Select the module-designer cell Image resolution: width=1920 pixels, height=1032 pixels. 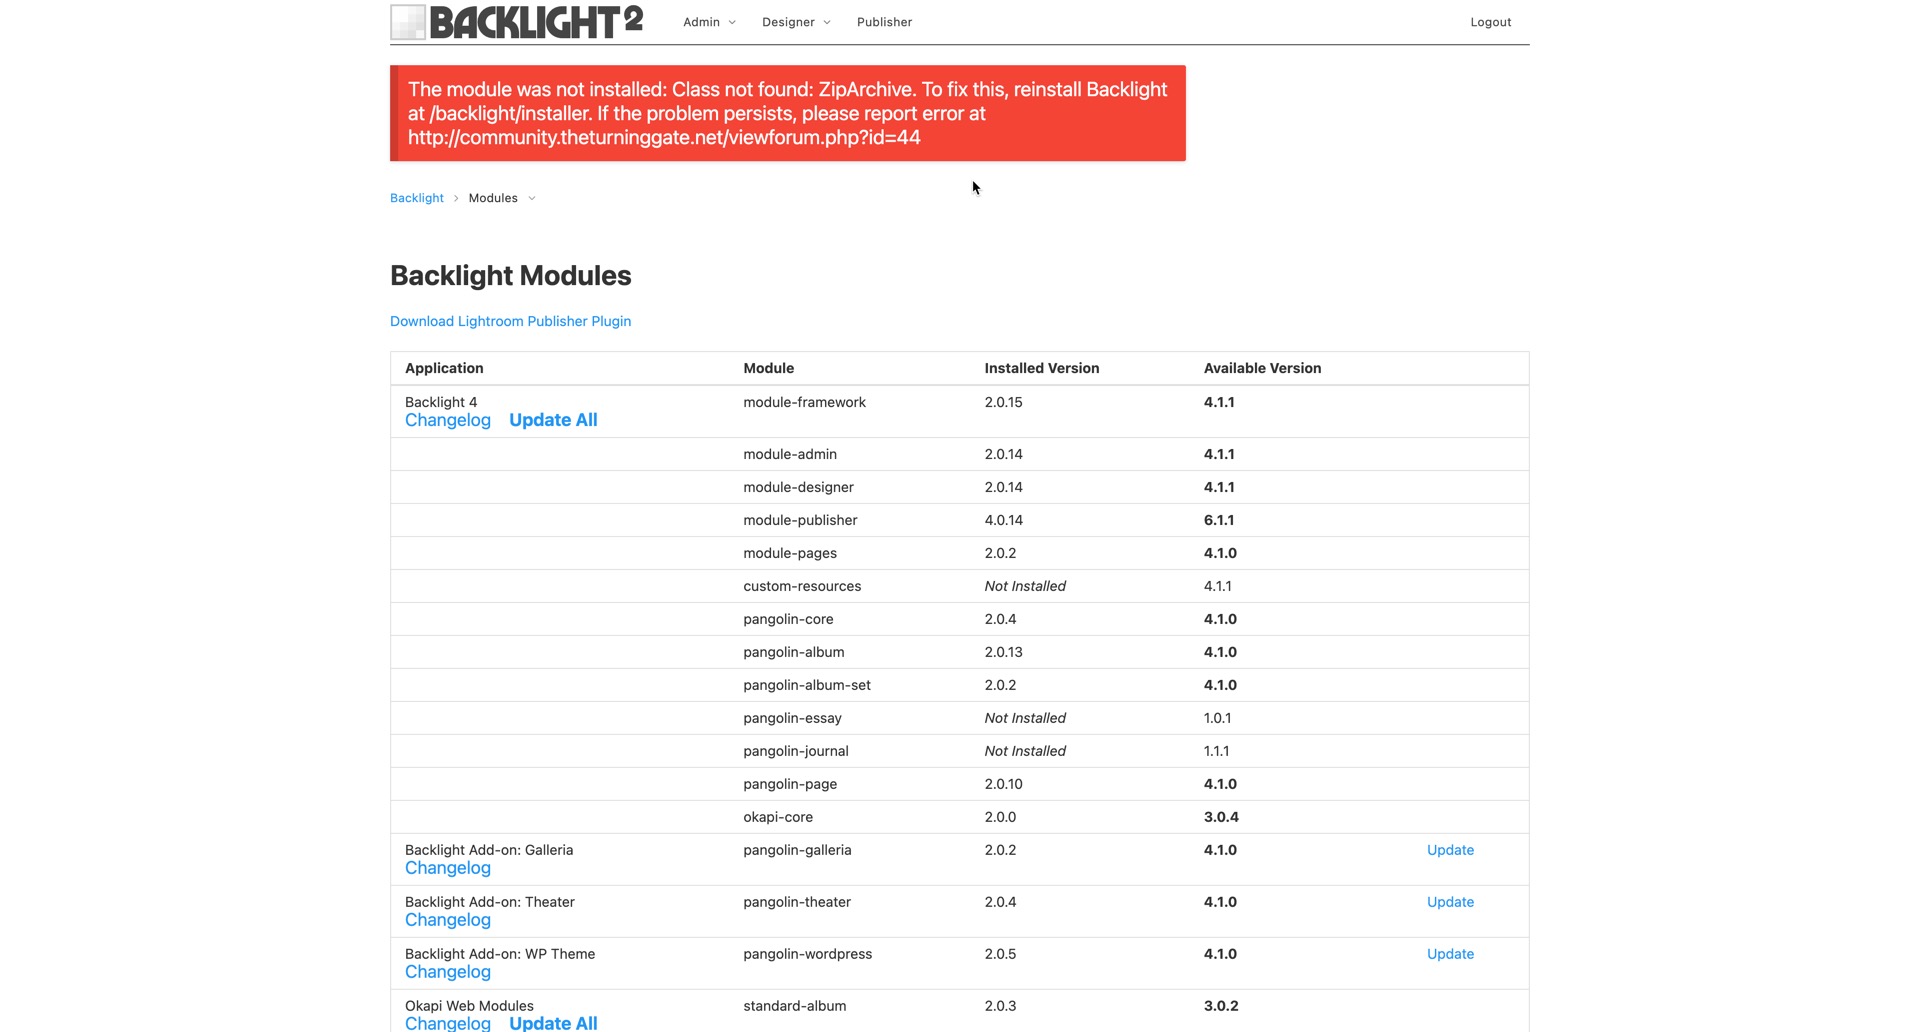798,487
